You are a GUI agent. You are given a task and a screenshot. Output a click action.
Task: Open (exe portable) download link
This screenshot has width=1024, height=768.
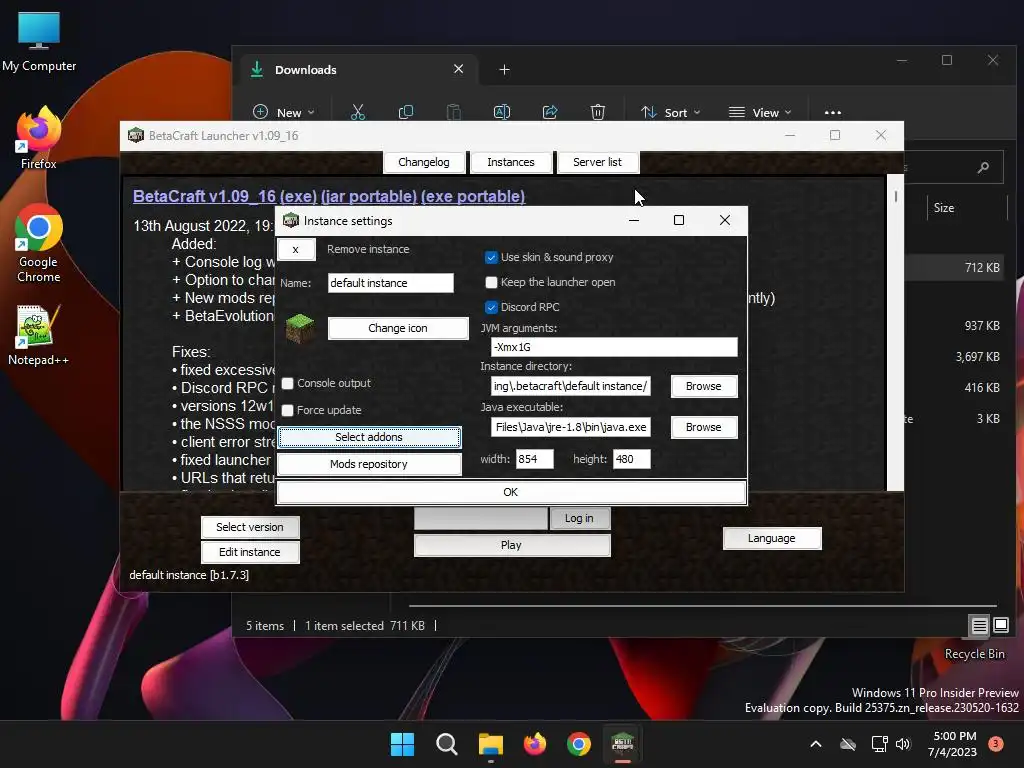click(x=473, y=196)
